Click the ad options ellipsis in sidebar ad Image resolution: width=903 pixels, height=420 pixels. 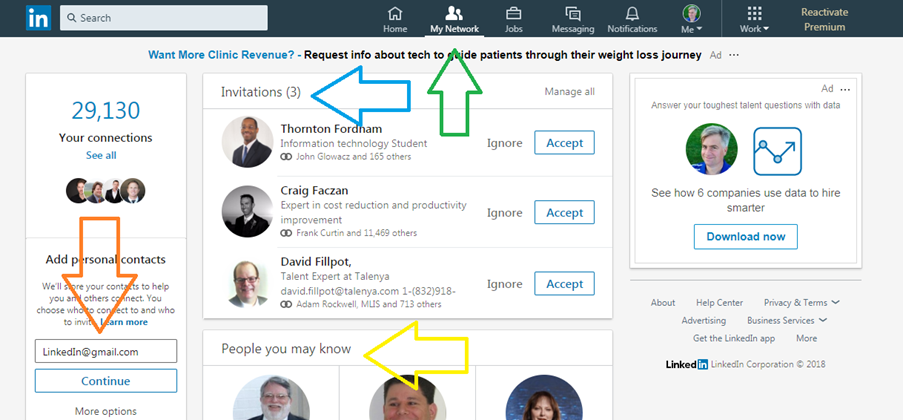point(845,89)
